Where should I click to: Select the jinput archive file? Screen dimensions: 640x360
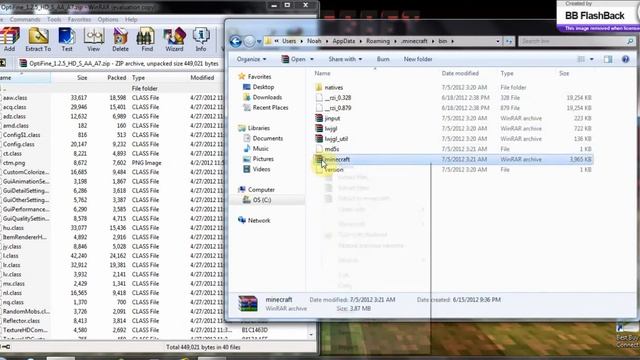pos(328,118)
